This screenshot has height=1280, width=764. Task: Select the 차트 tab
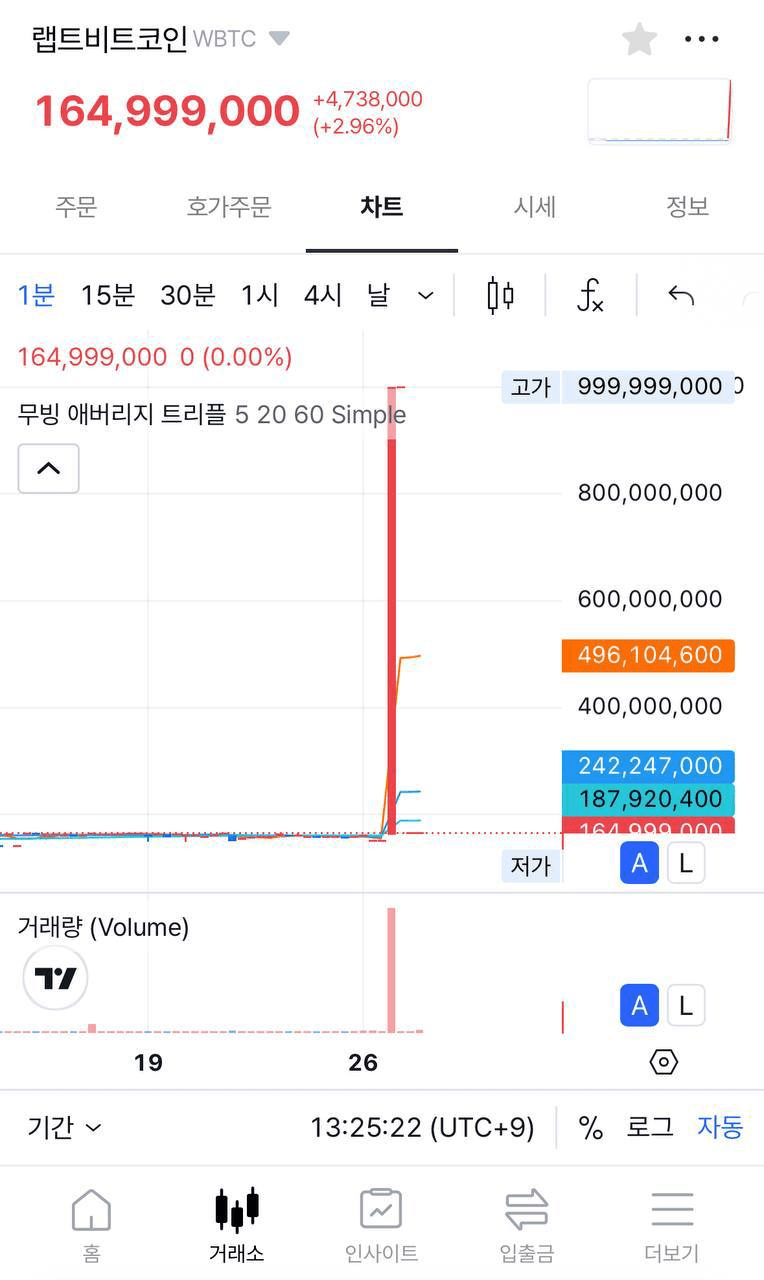click(382, 207)
